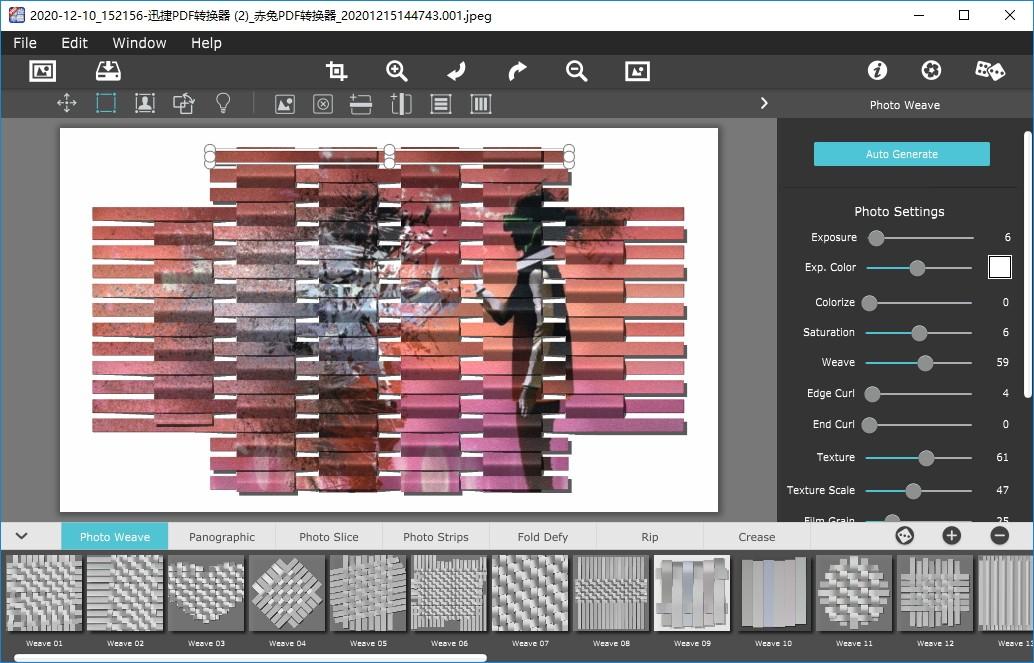Click the End Curl slider handle
This screenshot has height=663, width=1034.
coord(869,425)
